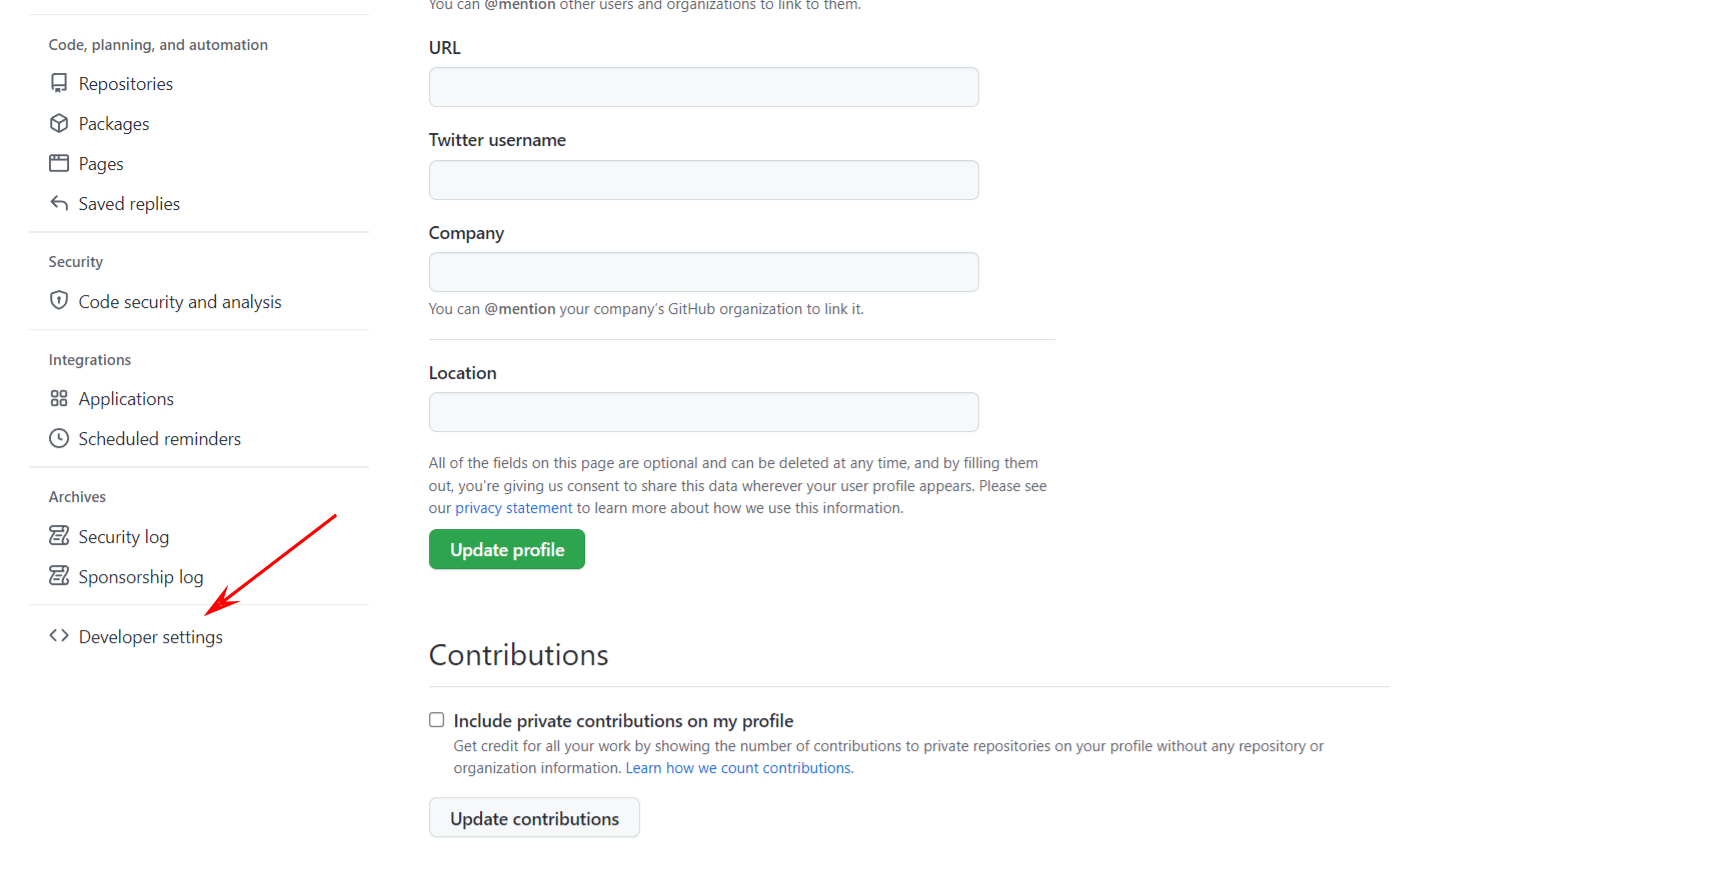Viewport: 1714px width, 873px height.
Task: Open Developer settings
Action: click(150, 636)
